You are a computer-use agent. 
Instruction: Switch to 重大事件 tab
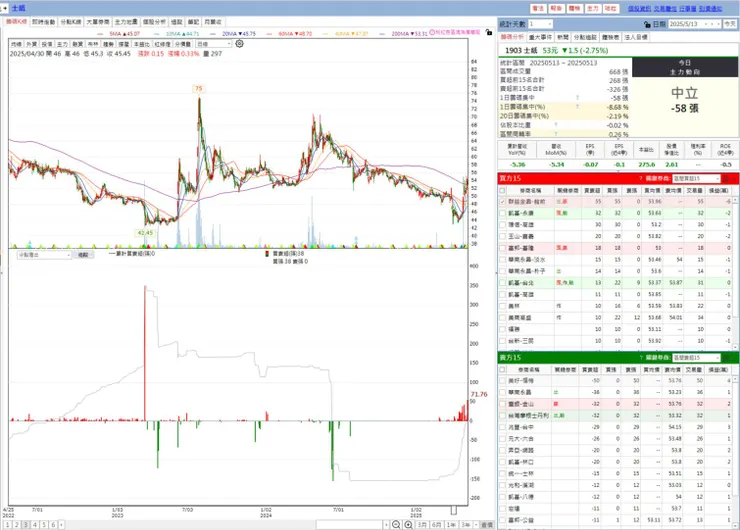(540, 37)
